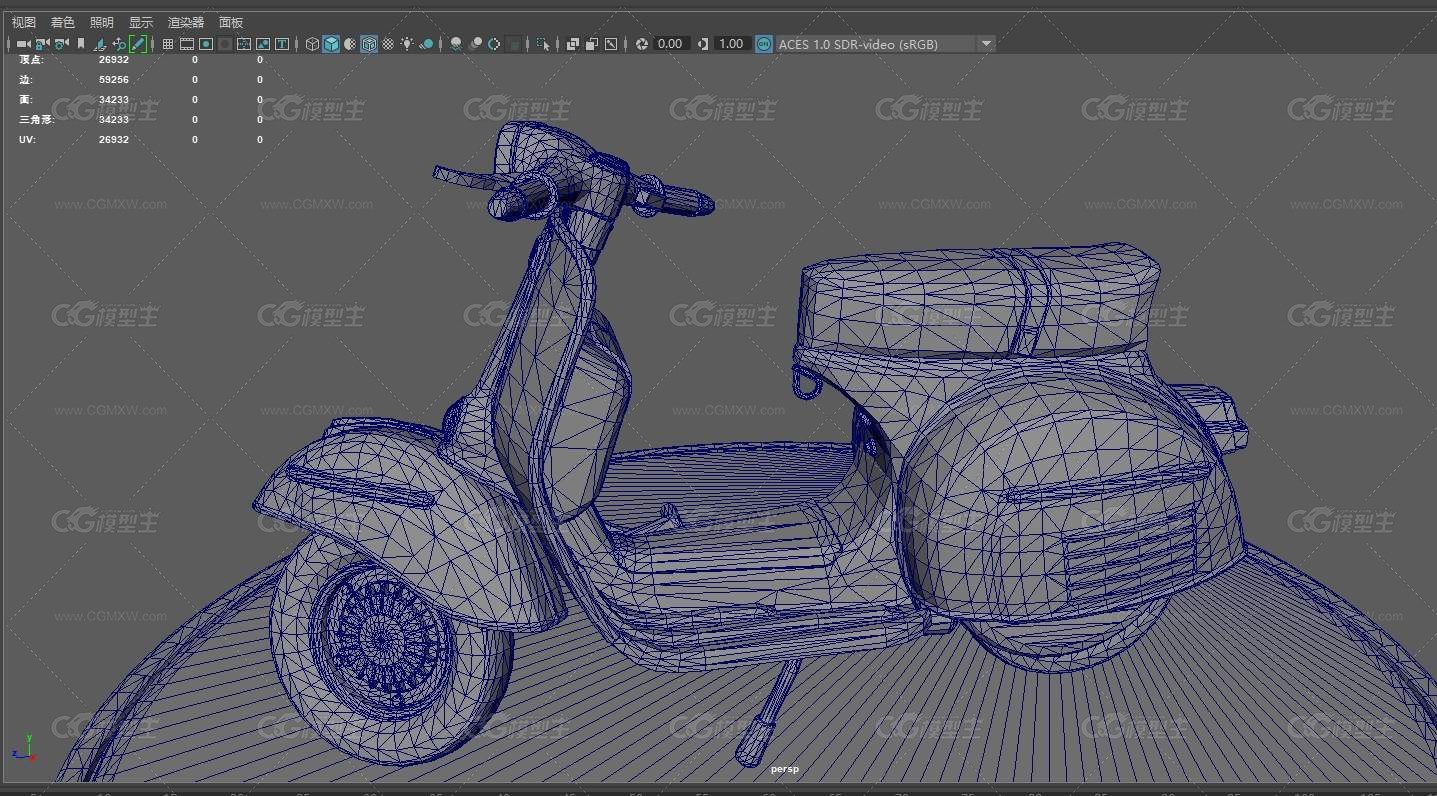Toggle Use Default Material icon
1437x796 pixels.
click(x=350, y=44)
